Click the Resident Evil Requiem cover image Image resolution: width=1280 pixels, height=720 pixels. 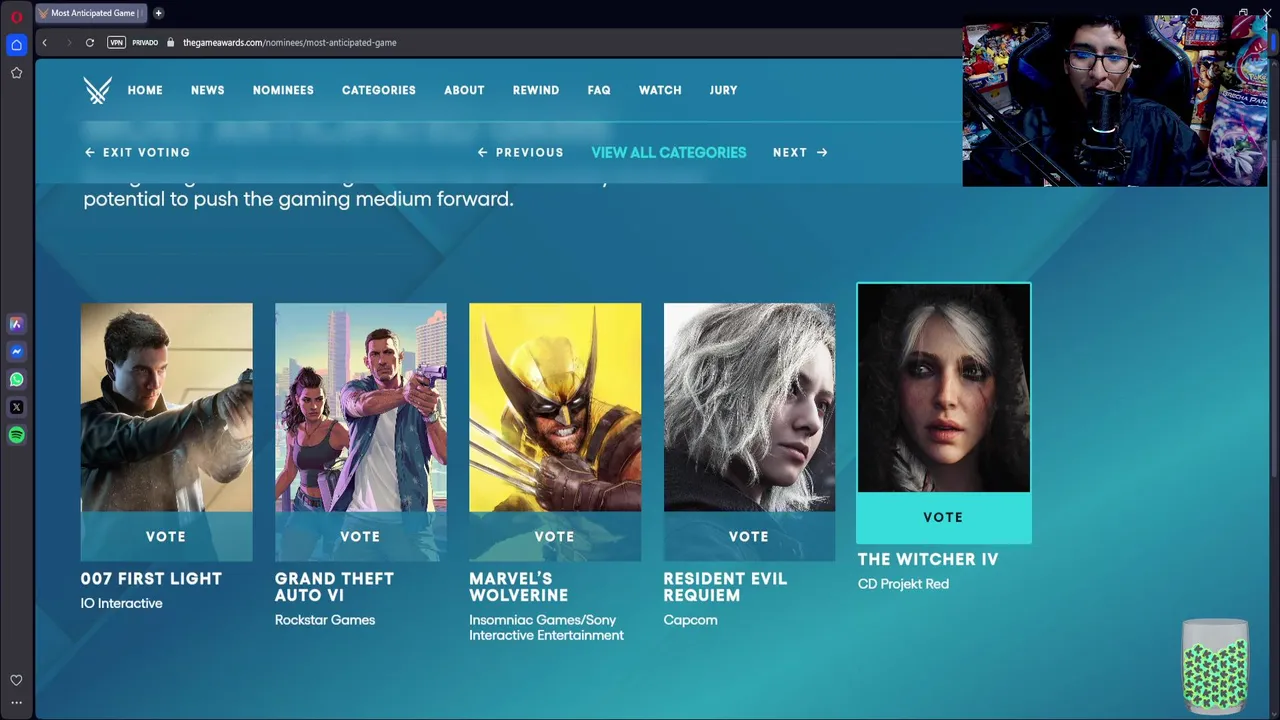pos(749,407)
